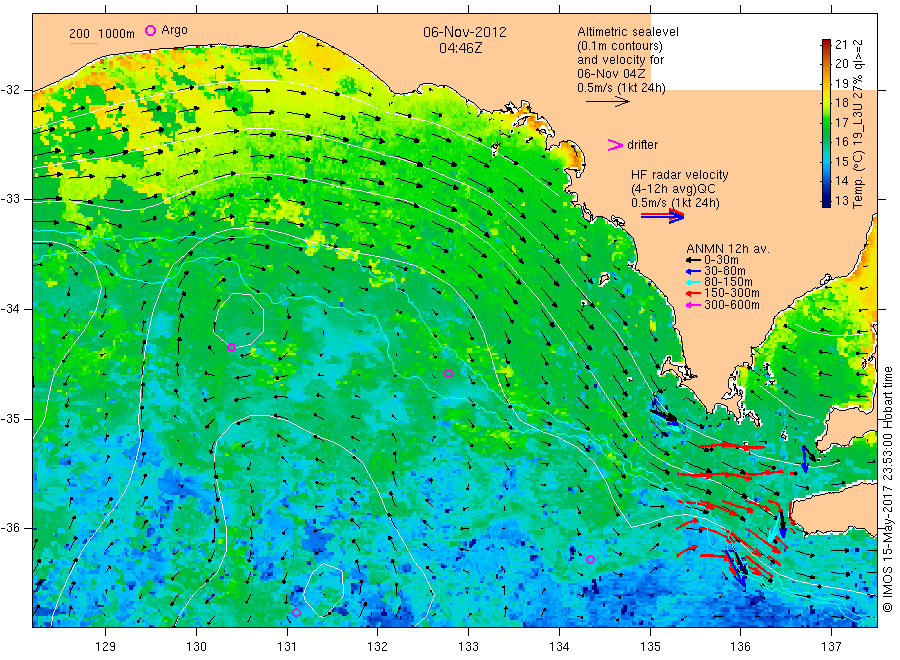Click the red and blue HF radar arrow

tap(662, 216)
